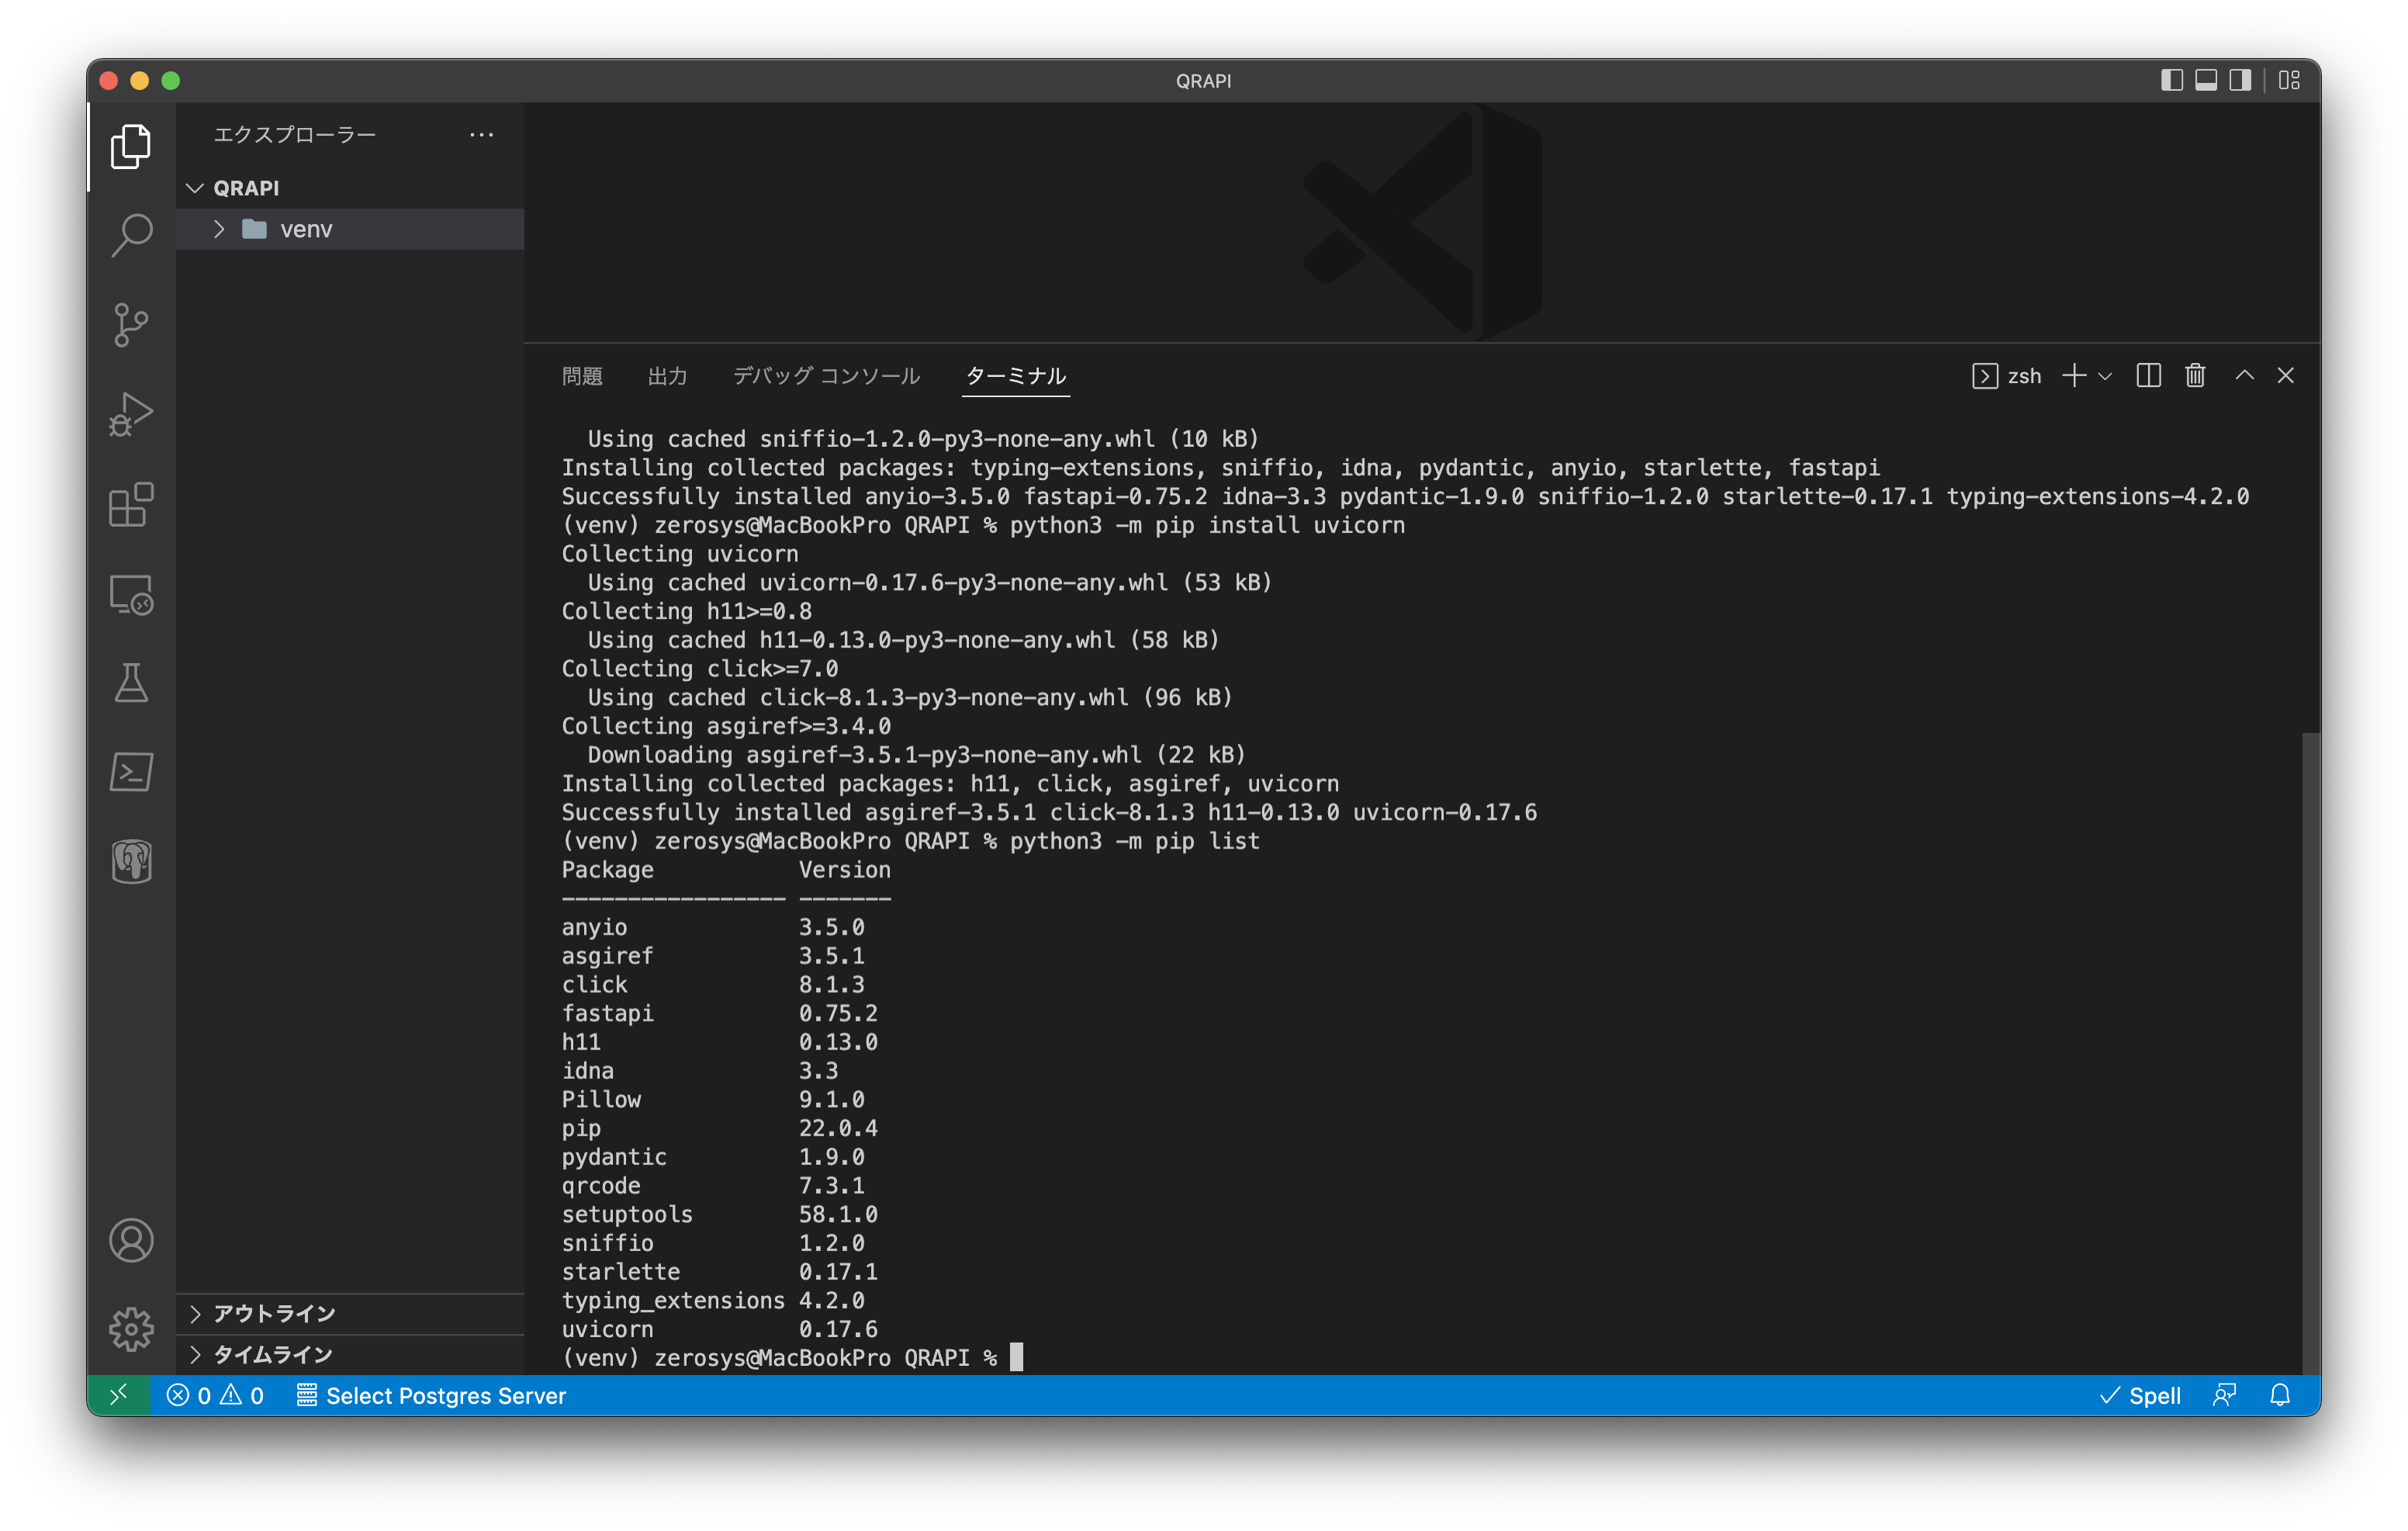Click the 'Pillow' package row
Image resolution: width=2408 pixels, height=1531 pixels.
(713, 1099)
